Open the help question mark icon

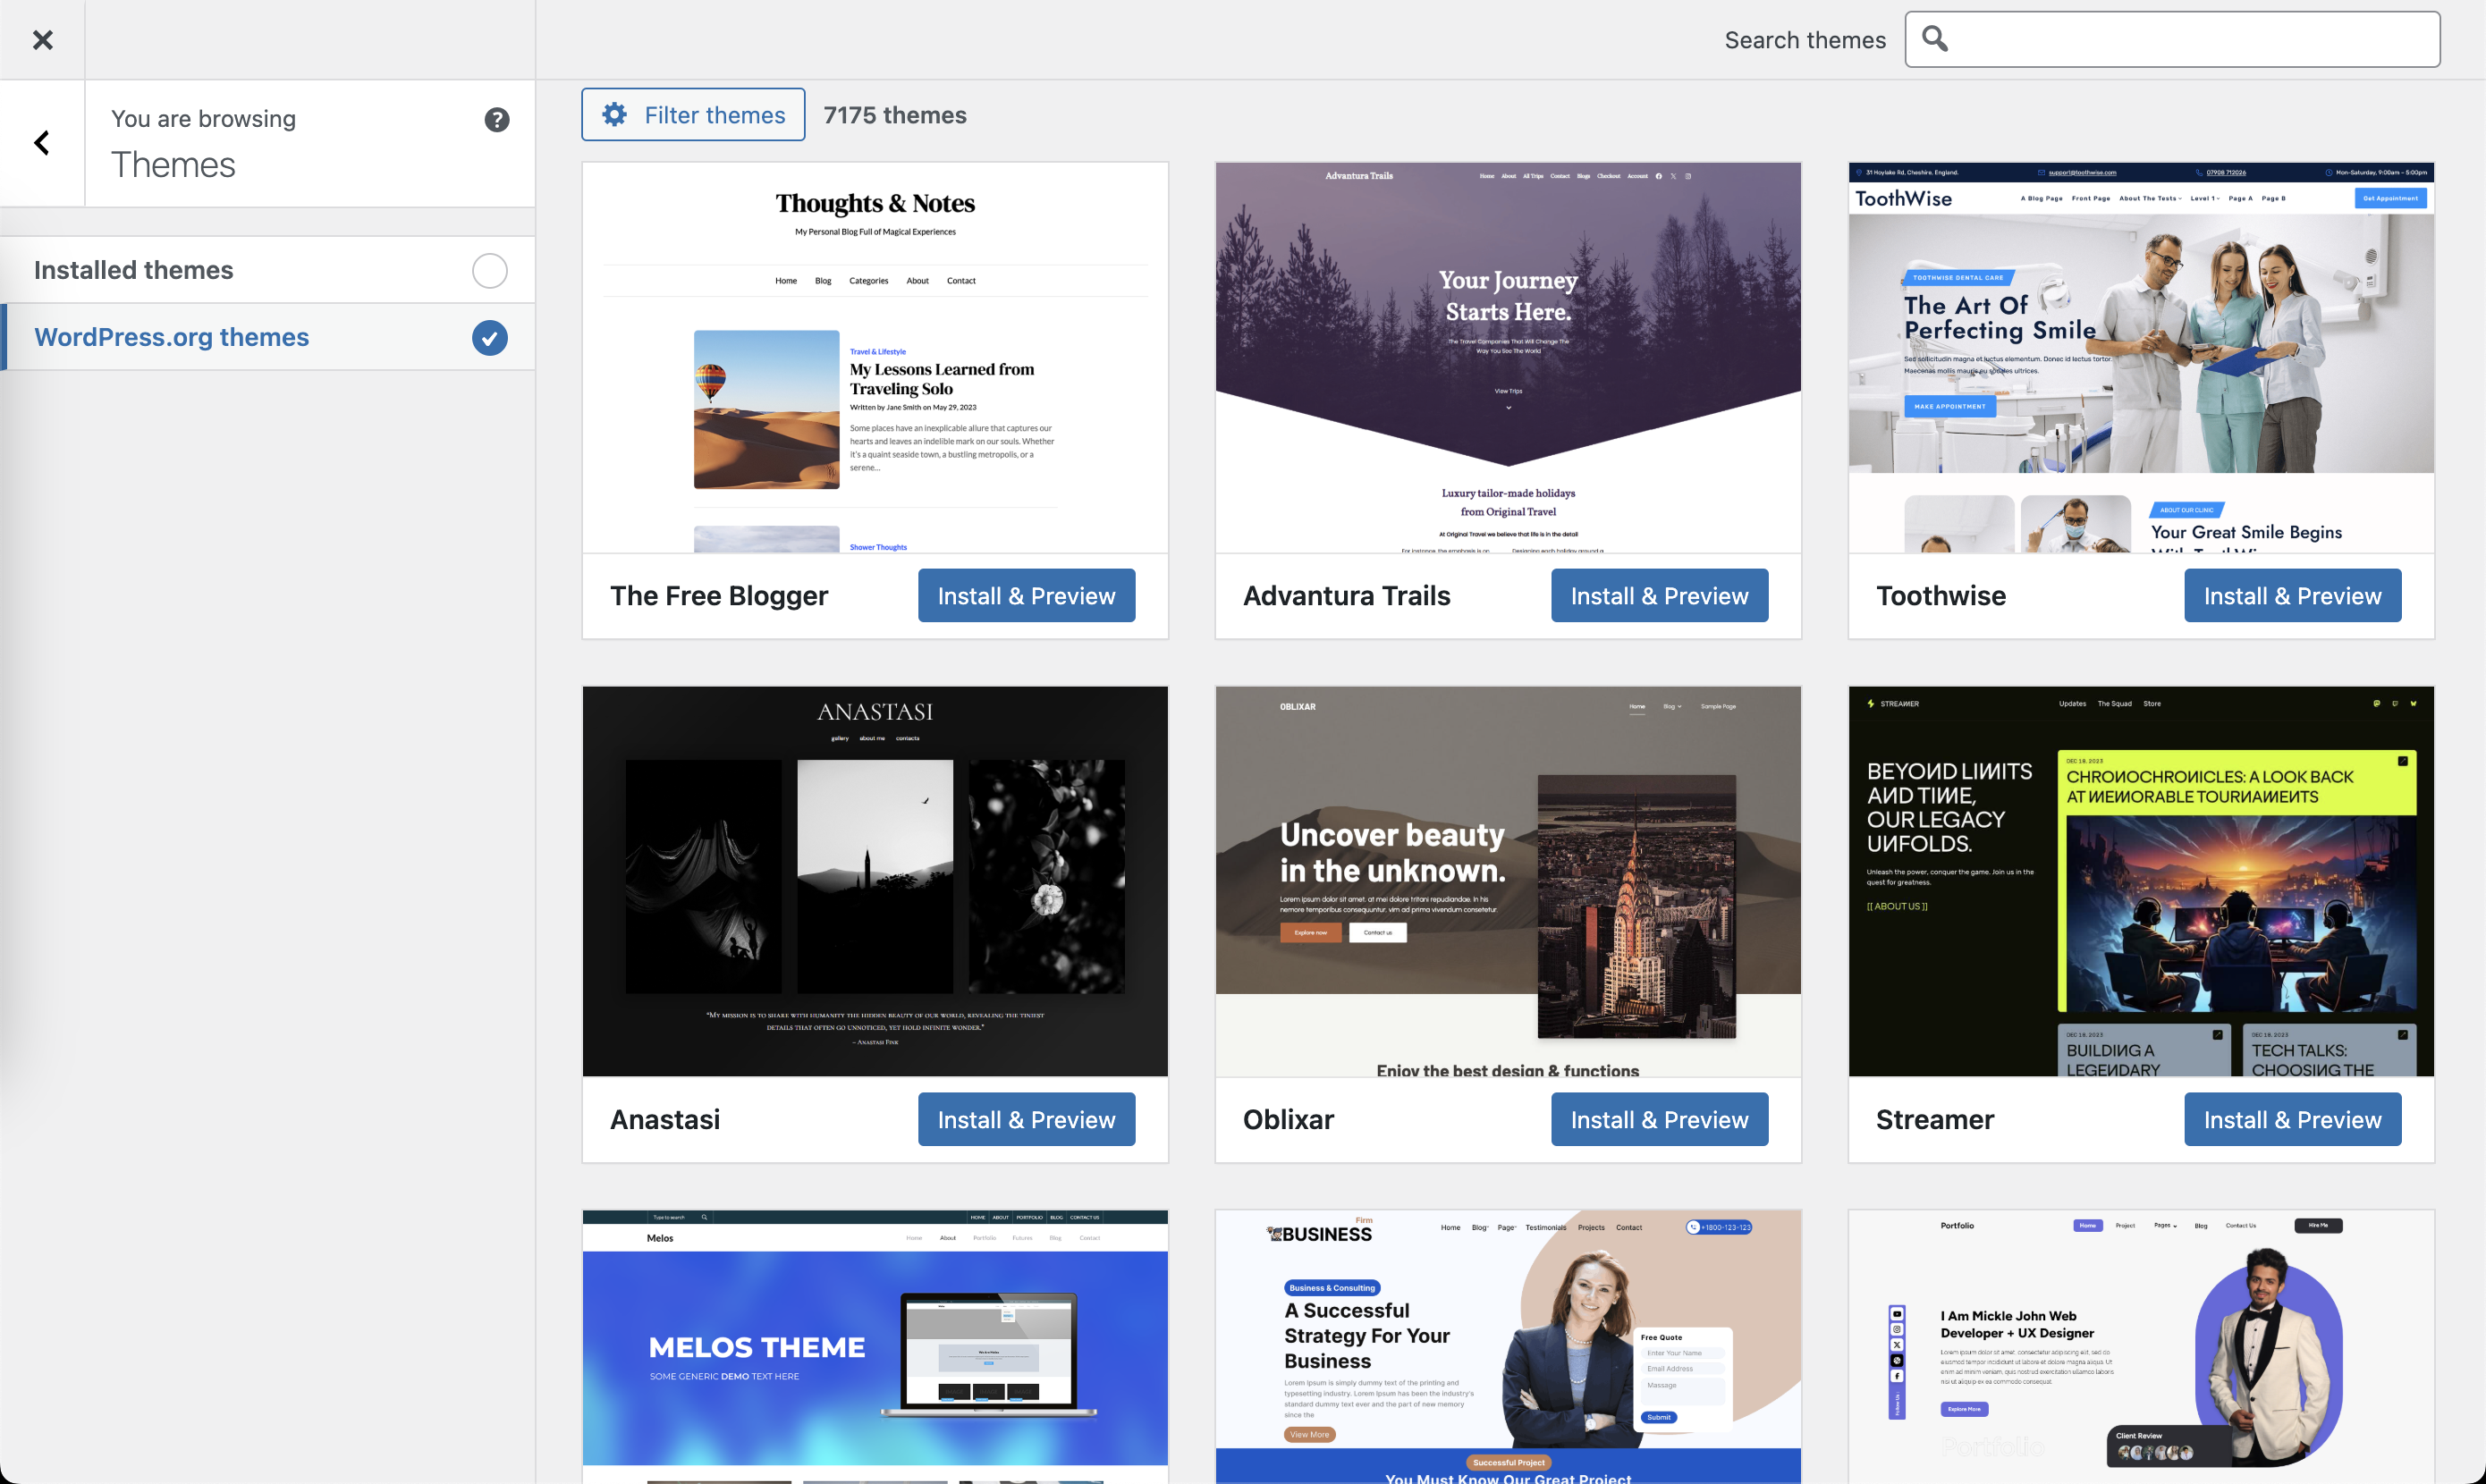point(497,120)
